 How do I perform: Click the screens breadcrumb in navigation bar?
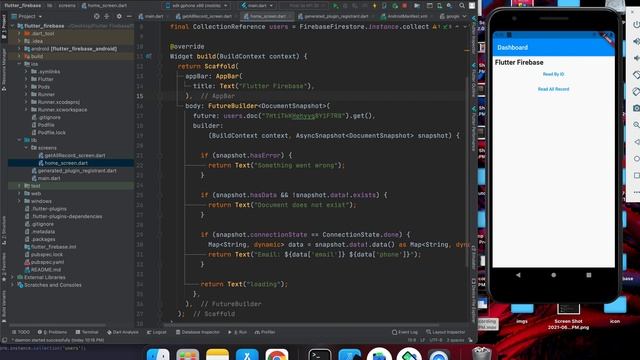pos(67,6)
